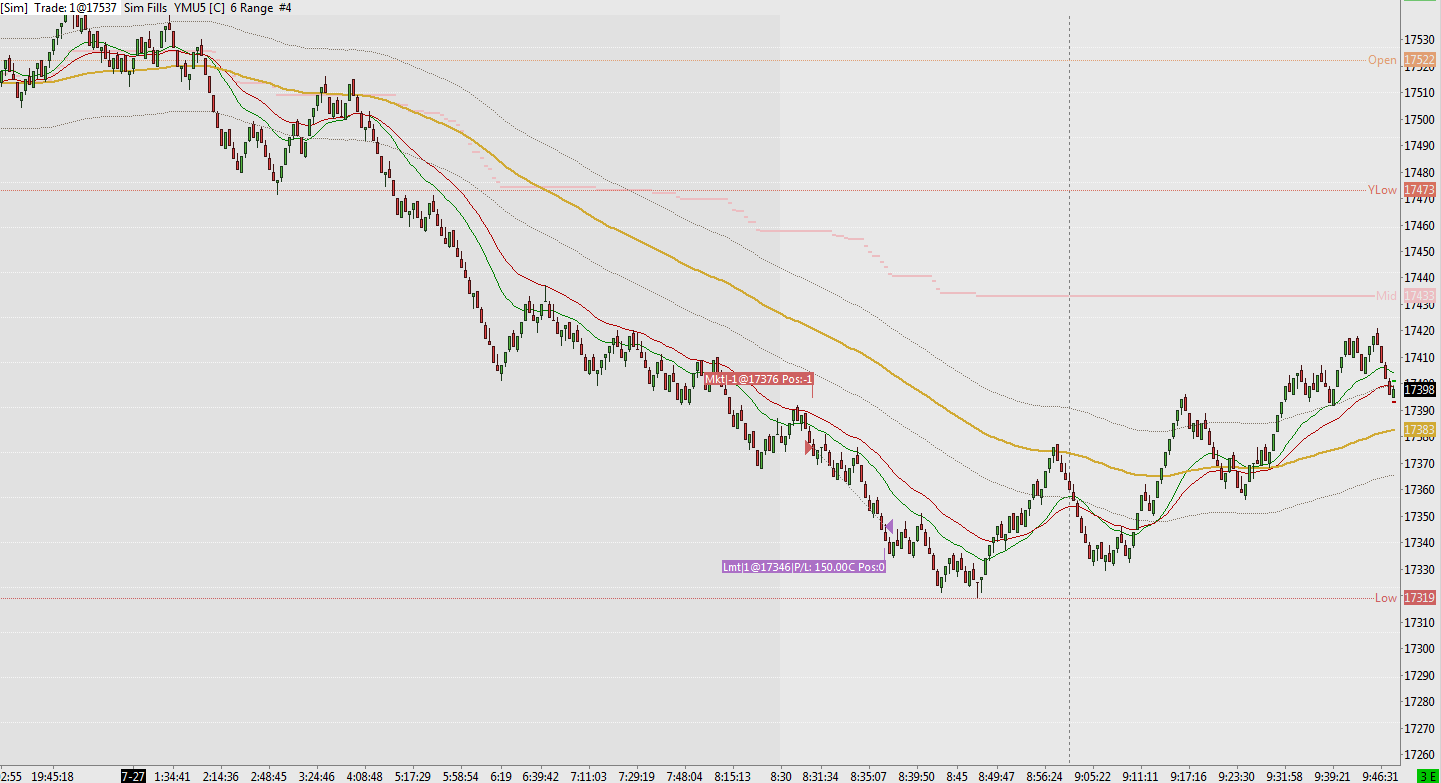Click the 17330 price scale label
This screenshot has width=1441, height=783.
click(x=1420, y=570)
